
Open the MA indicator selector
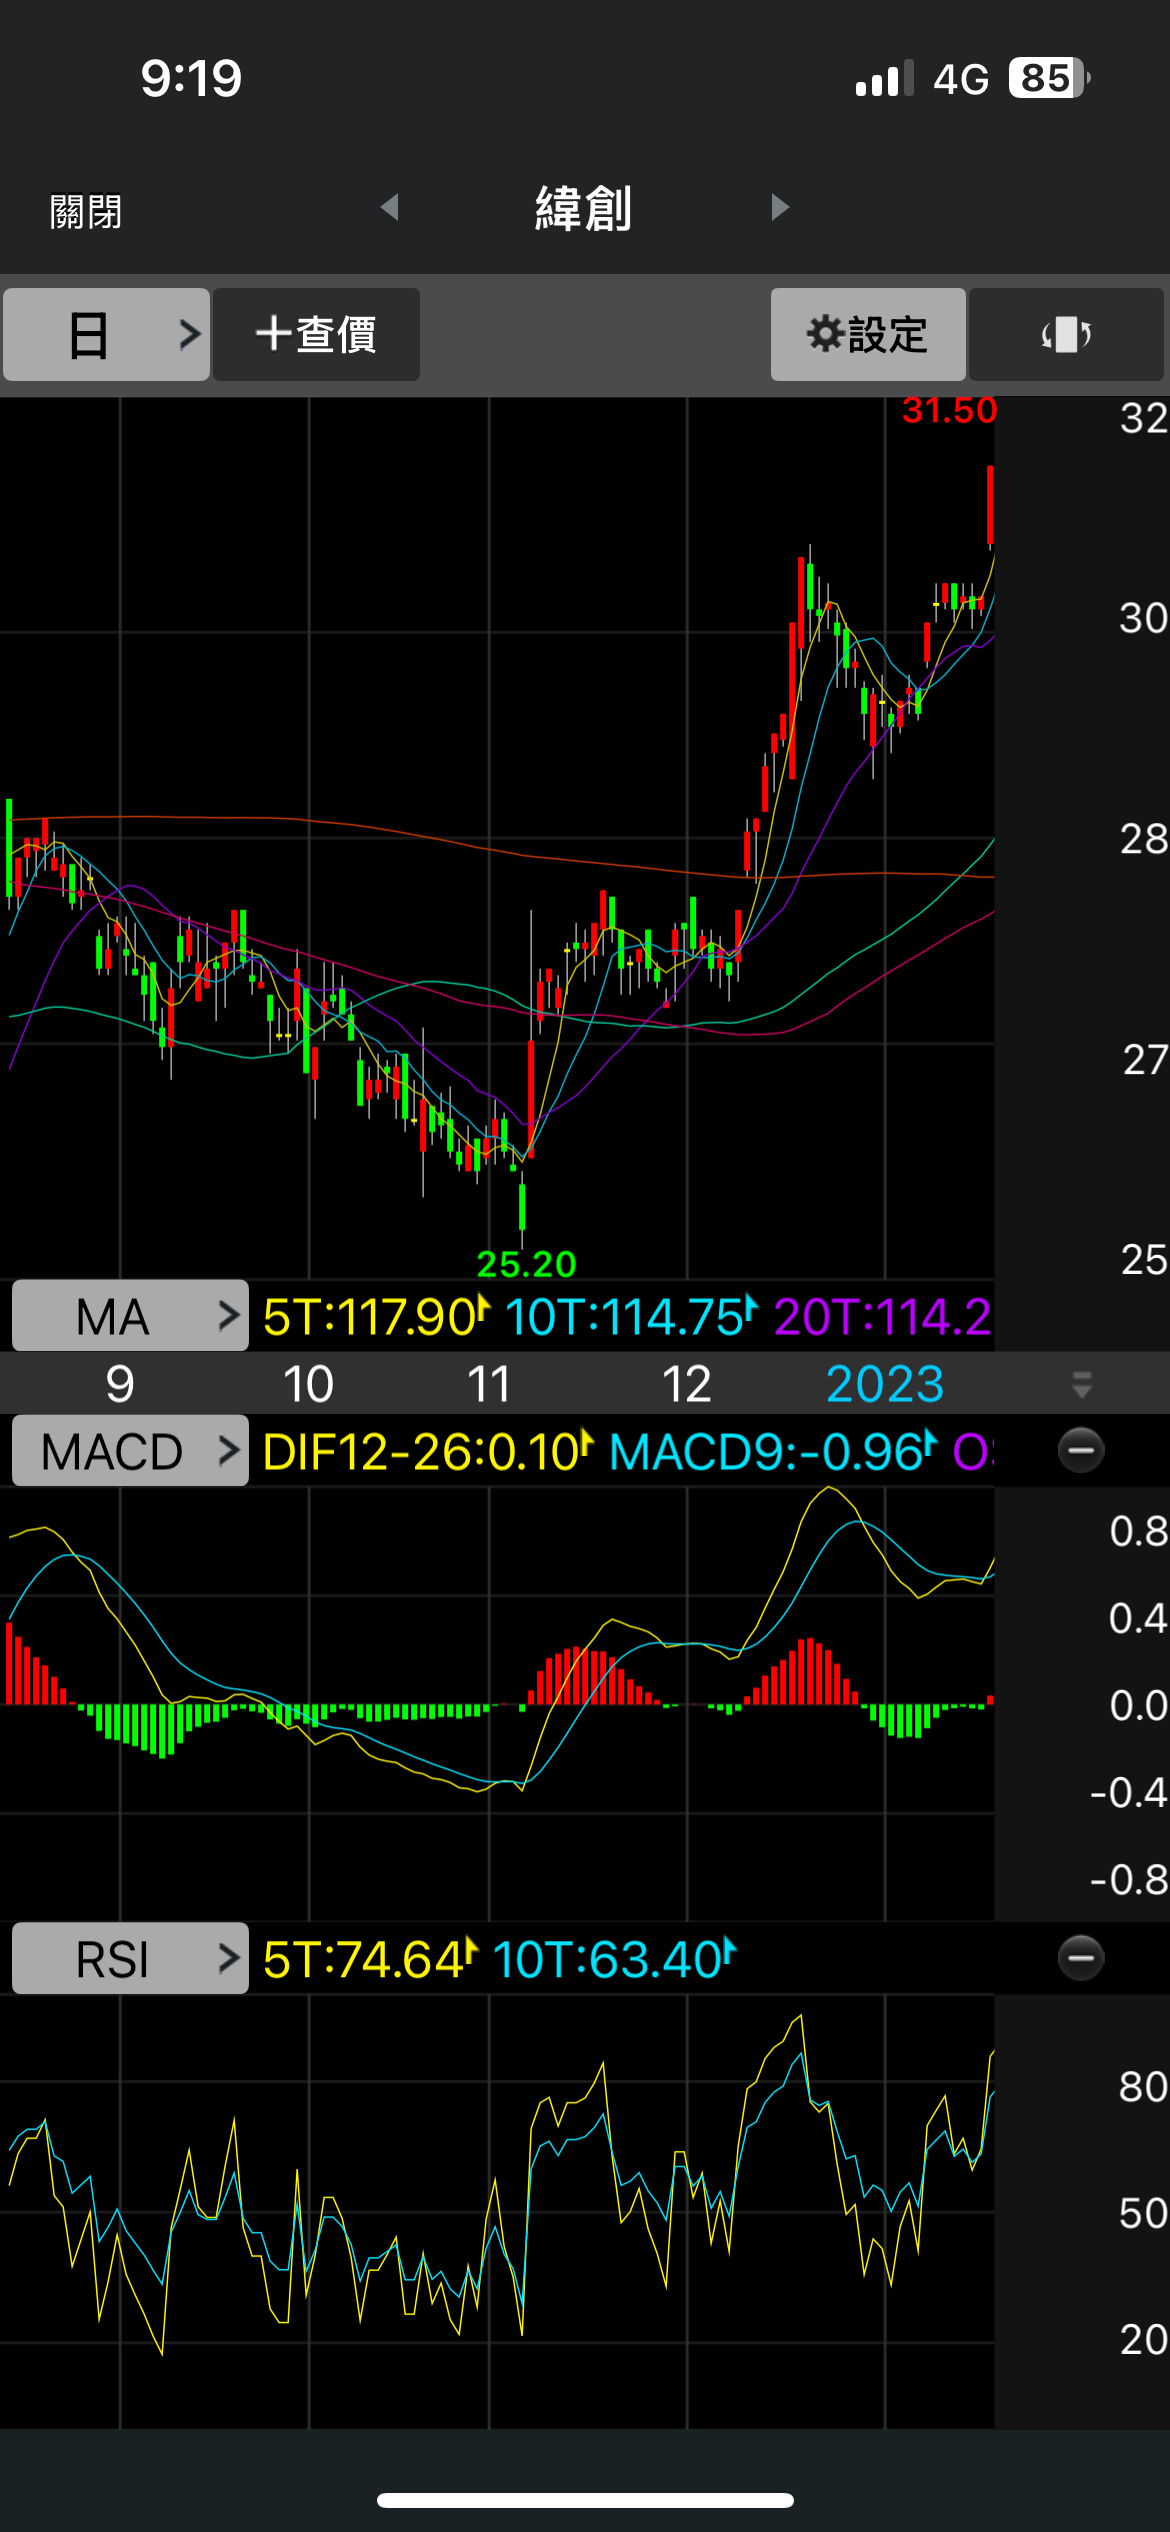click(130, 1316)
